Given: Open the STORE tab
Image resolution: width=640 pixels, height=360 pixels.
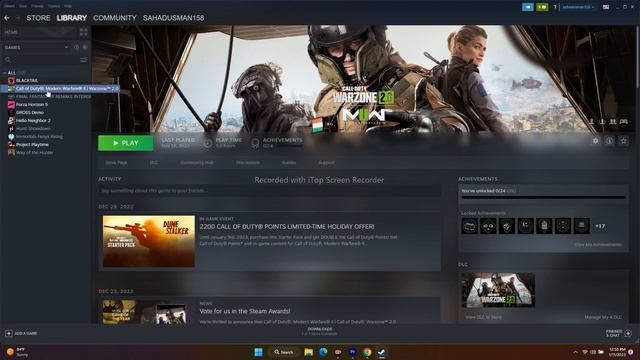Looking at the screenshot, I should pos(38,18).
